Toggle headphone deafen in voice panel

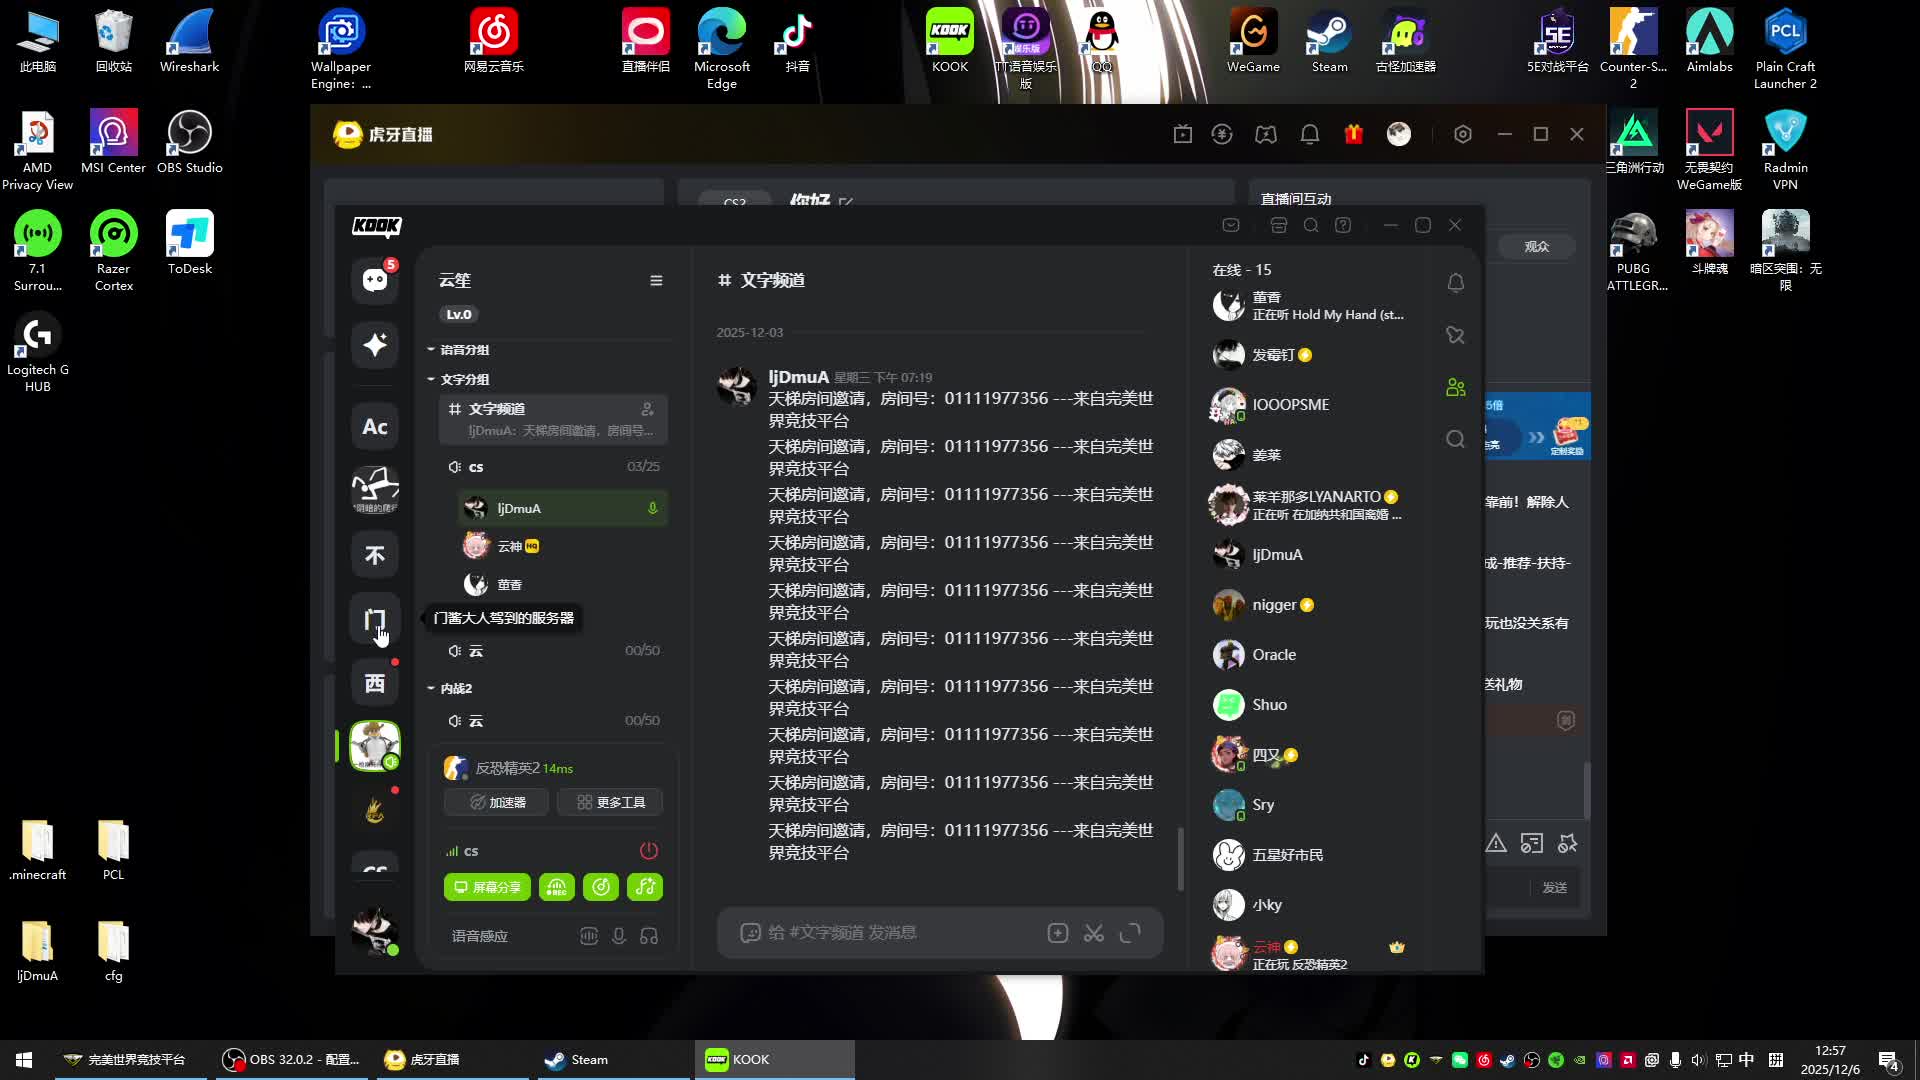tap(649, 936)
